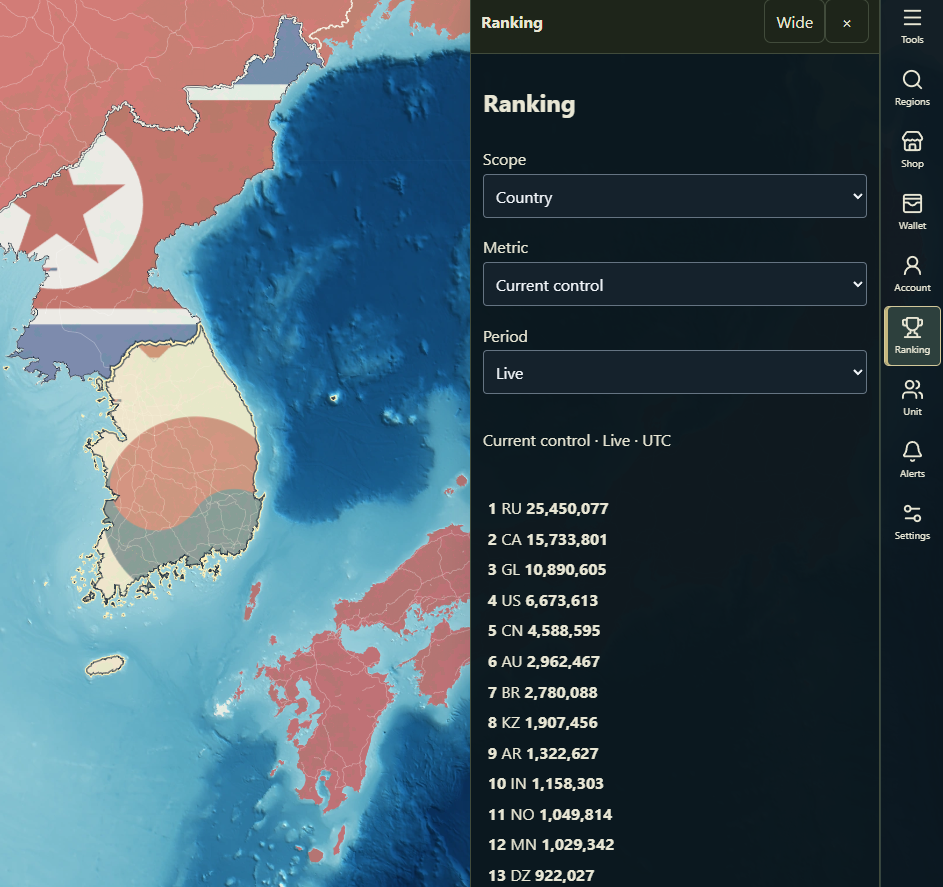This screenshot has width=943, height=887.
Task: Switch the Ranking panel to Wide
Action: [x=794, y=22]
